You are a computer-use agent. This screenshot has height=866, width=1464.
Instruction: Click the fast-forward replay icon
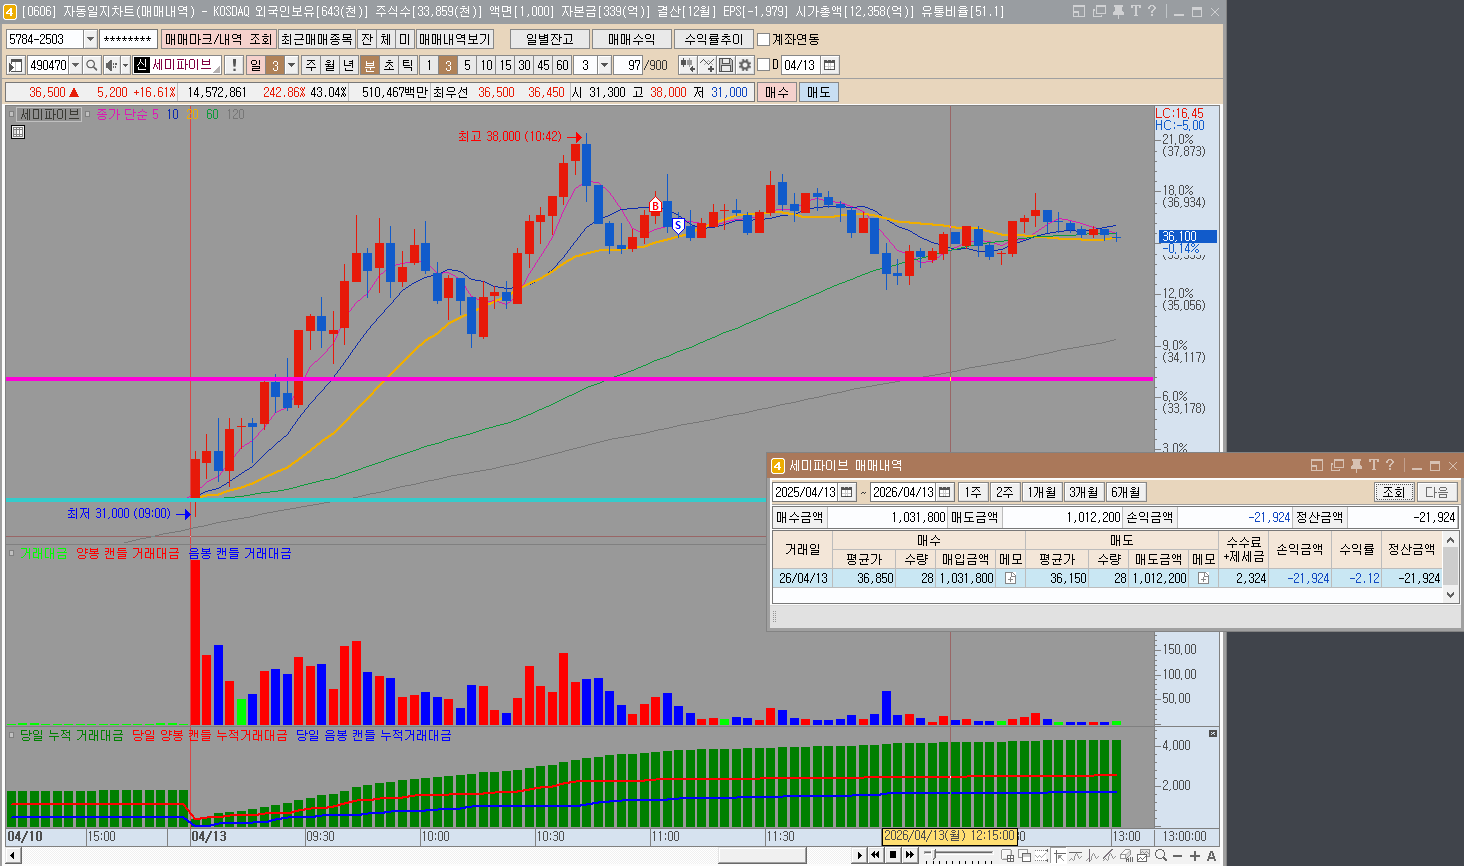(x=910, y=855)
